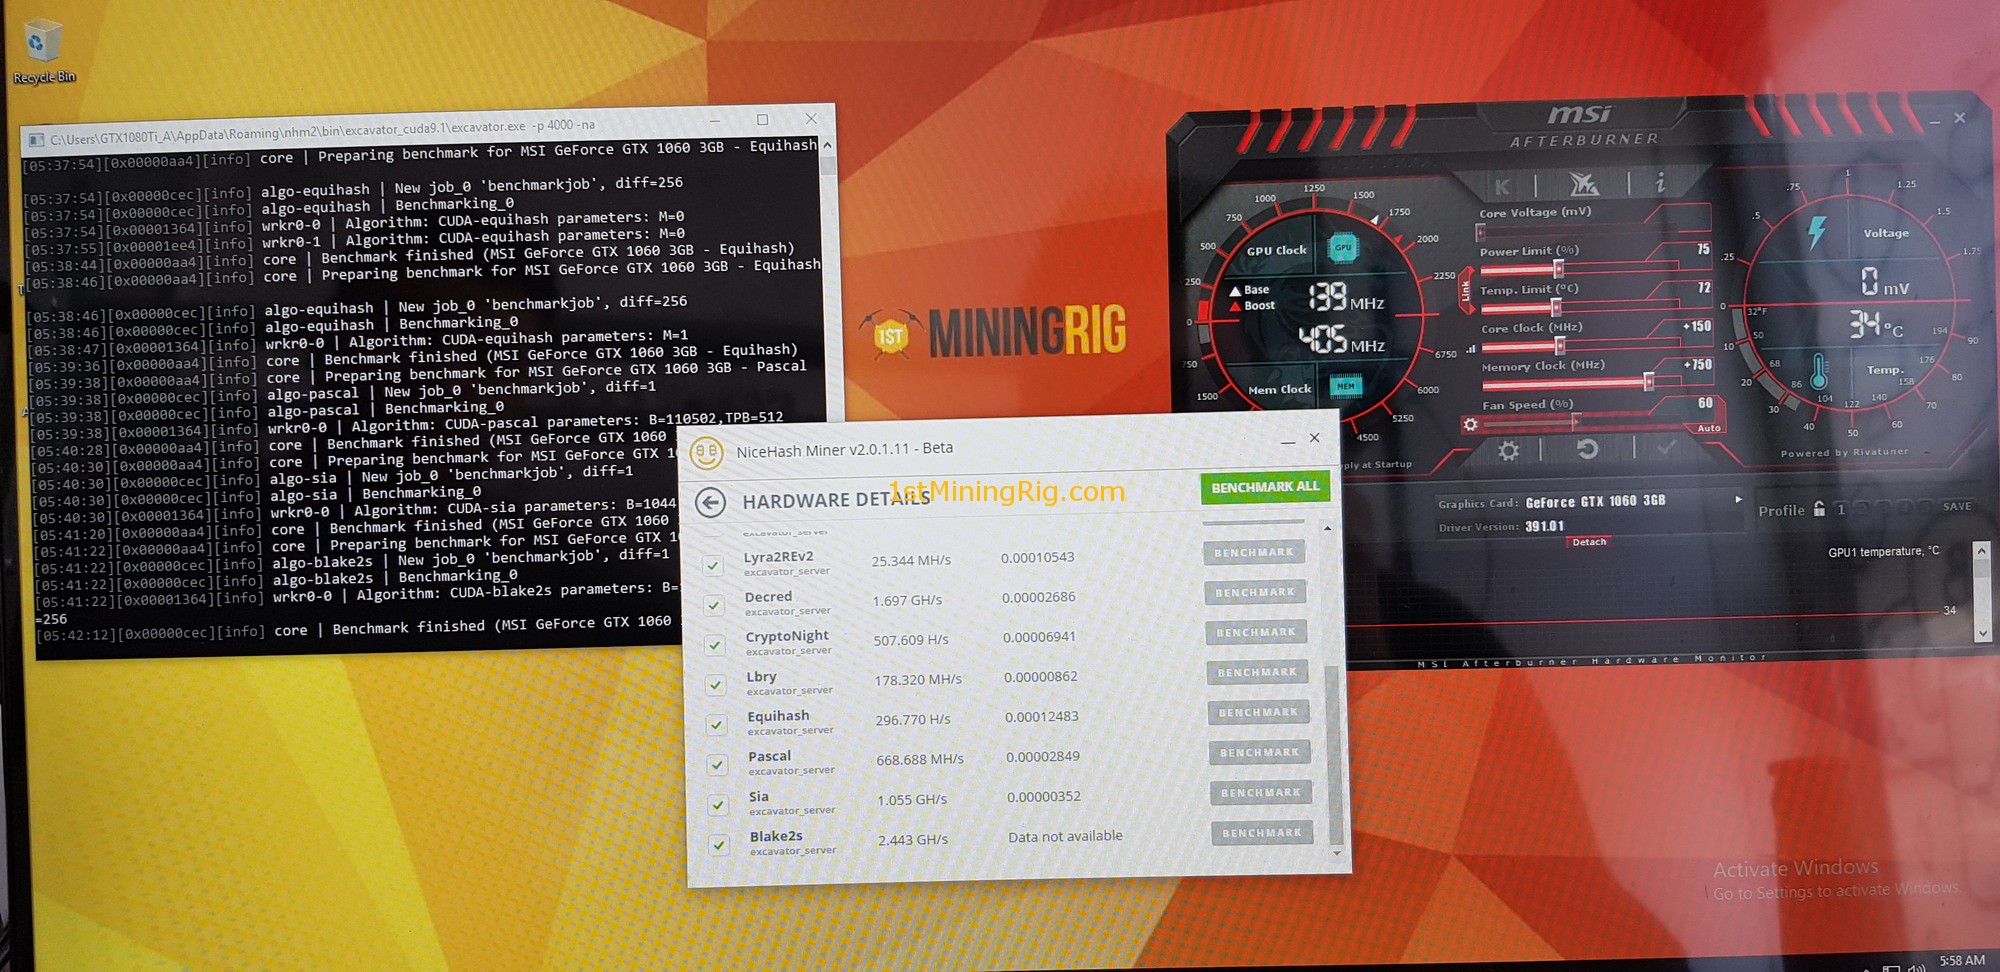Open the MSI jet logo icon in Afterburner

(1584, 184)
